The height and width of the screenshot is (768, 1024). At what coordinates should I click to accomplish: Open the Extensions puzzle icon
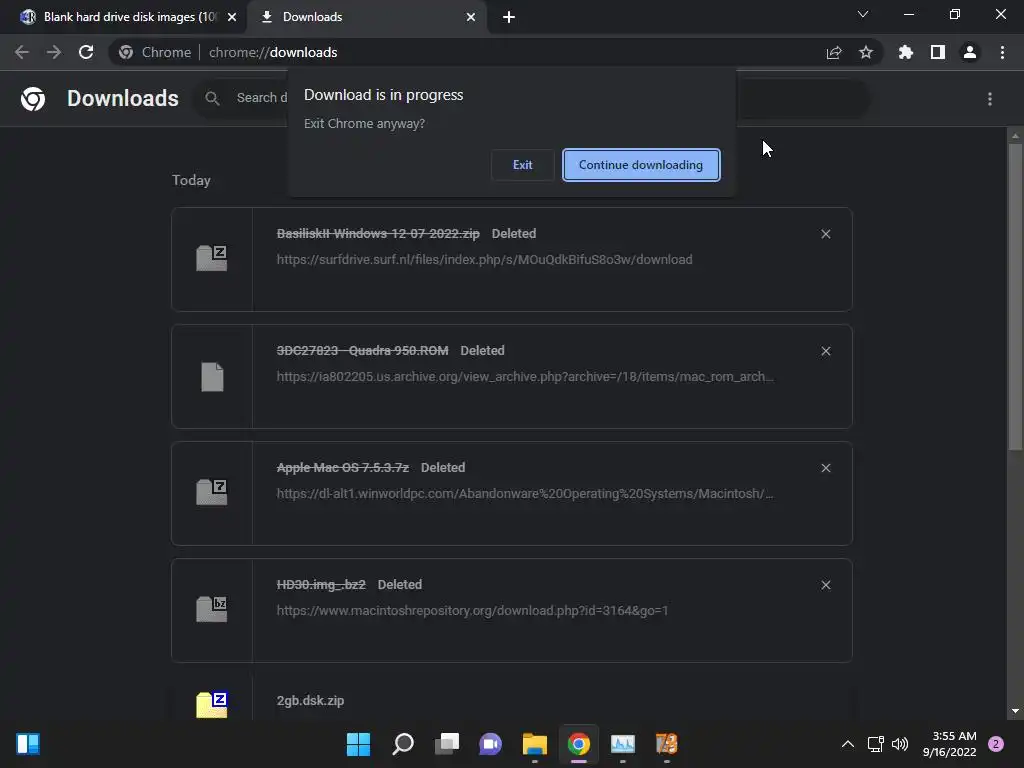906,52
